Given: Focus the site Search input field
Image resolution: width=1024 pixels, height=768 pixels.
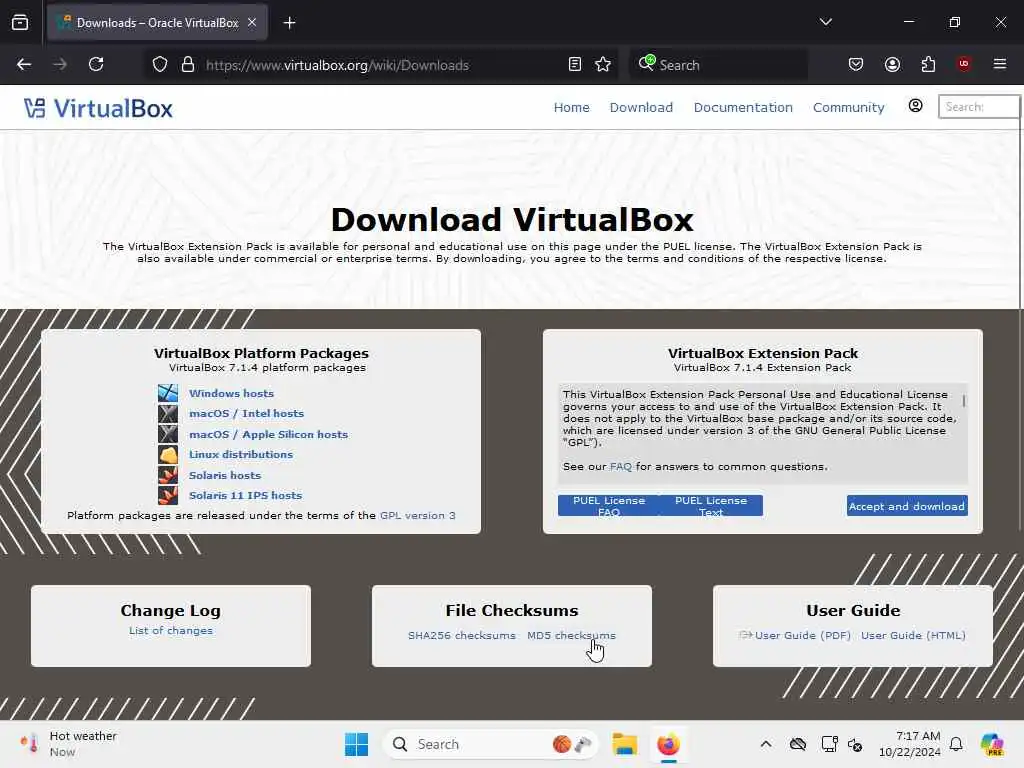Looking at the screenshot, I should (978, 106).
